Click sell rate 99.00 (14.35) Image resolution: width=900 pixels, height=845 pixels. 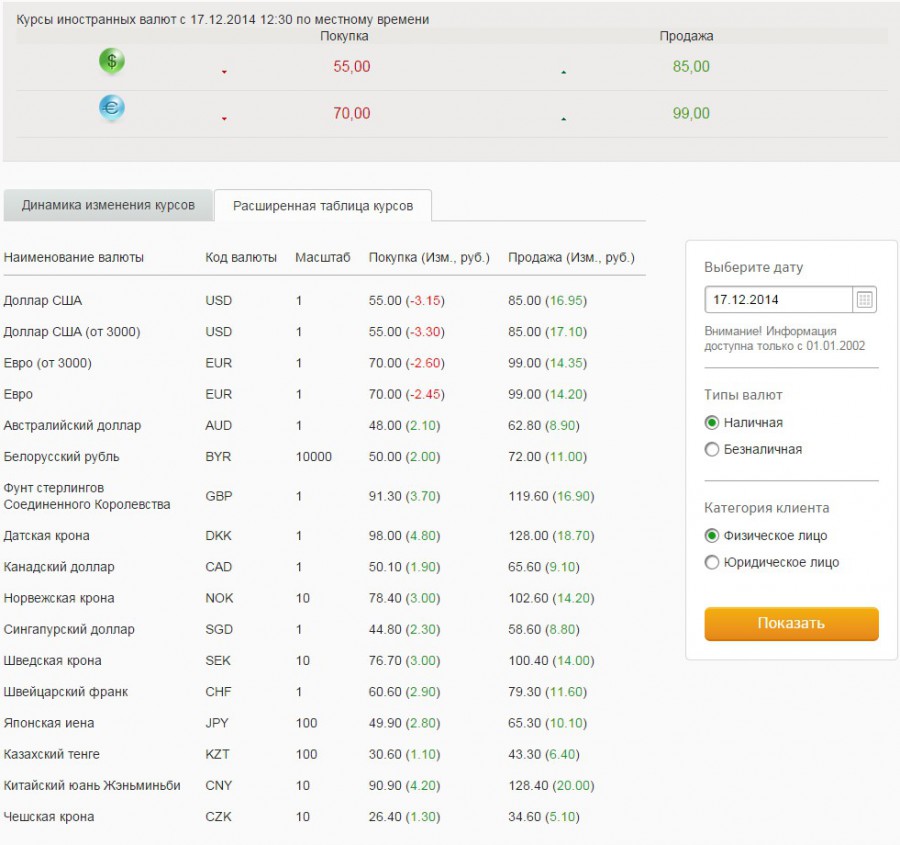548,363
